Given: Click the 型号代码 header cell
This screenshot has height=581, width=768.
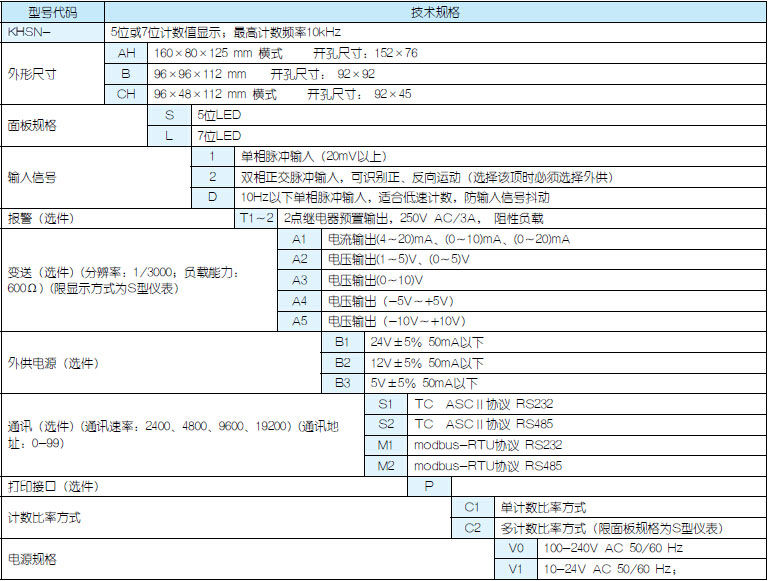Looking at the screenshot, I should pos(52,12).
